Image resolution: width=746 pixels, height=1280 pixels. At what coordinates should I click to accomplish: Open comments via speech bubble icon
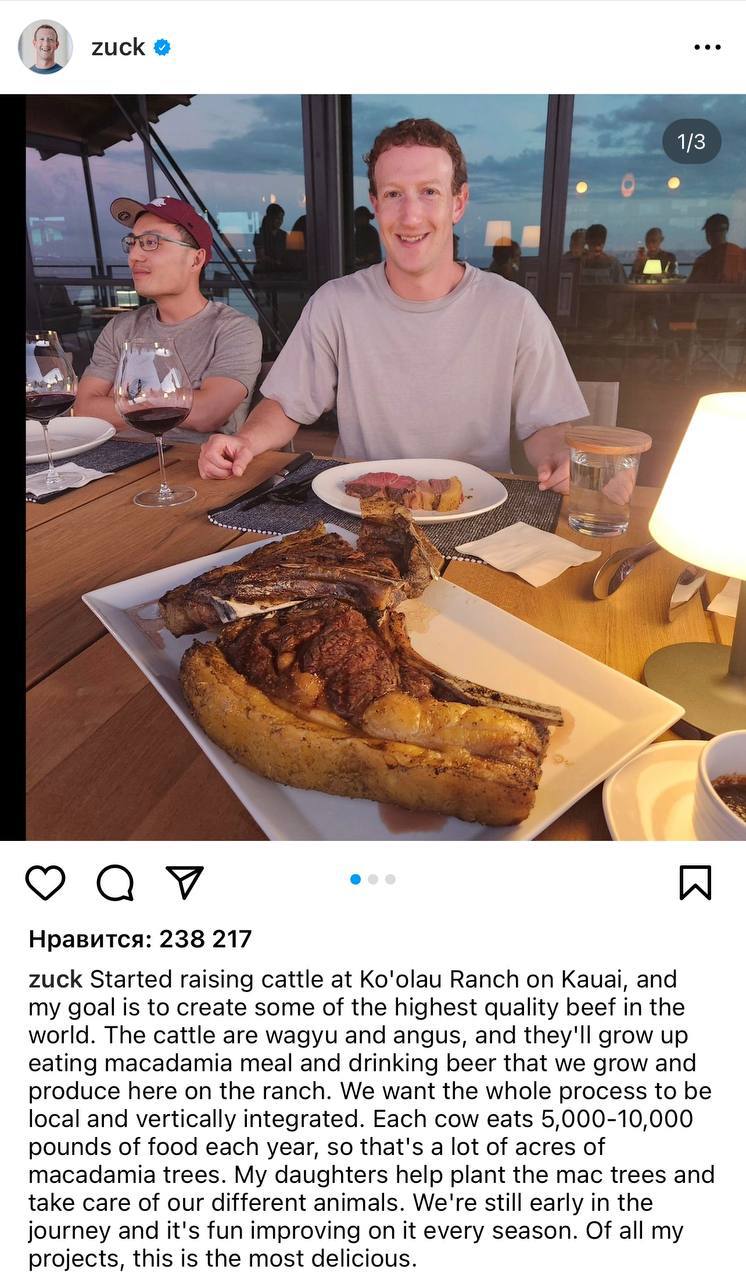pyautogui.click(x=115, y=882)
